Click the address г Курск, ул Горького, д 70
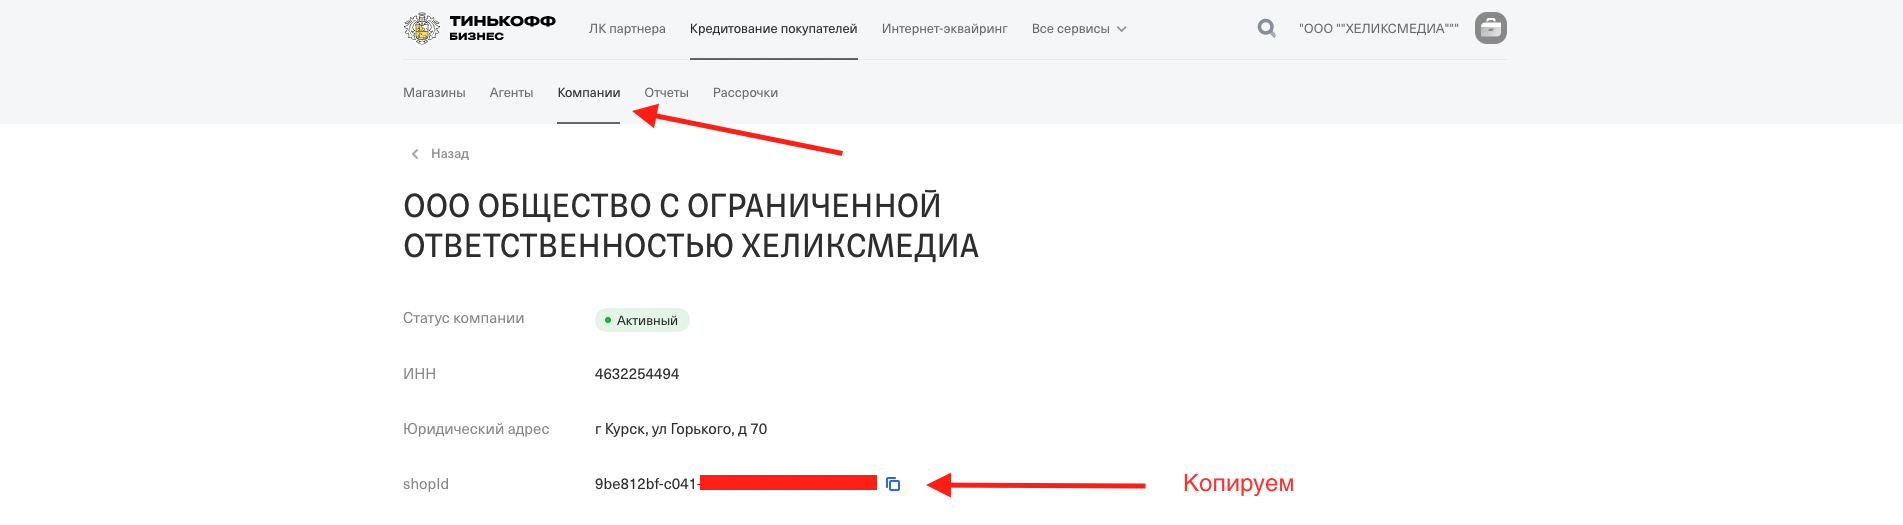 (x=681, y=429)
